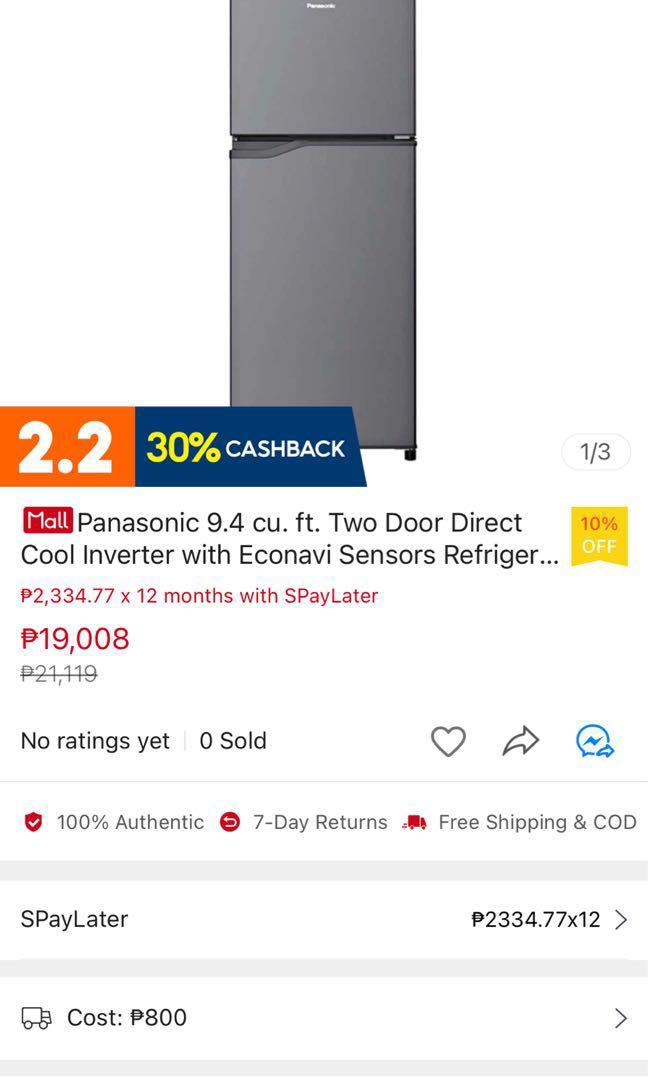Tap the Free Shipping truck icon
The width and height of the screenshot is (648, 1080).
point(415,822)
